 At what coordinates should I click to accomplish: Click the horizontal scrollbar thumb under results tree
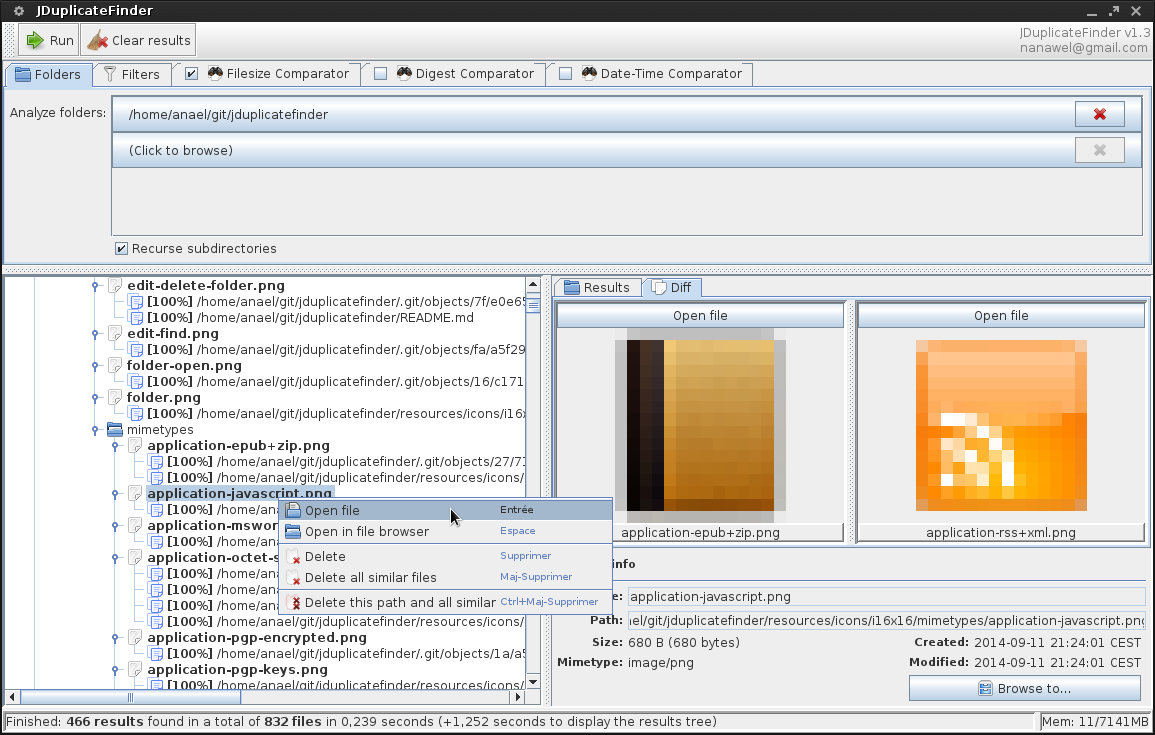click(x=130, y=697)
